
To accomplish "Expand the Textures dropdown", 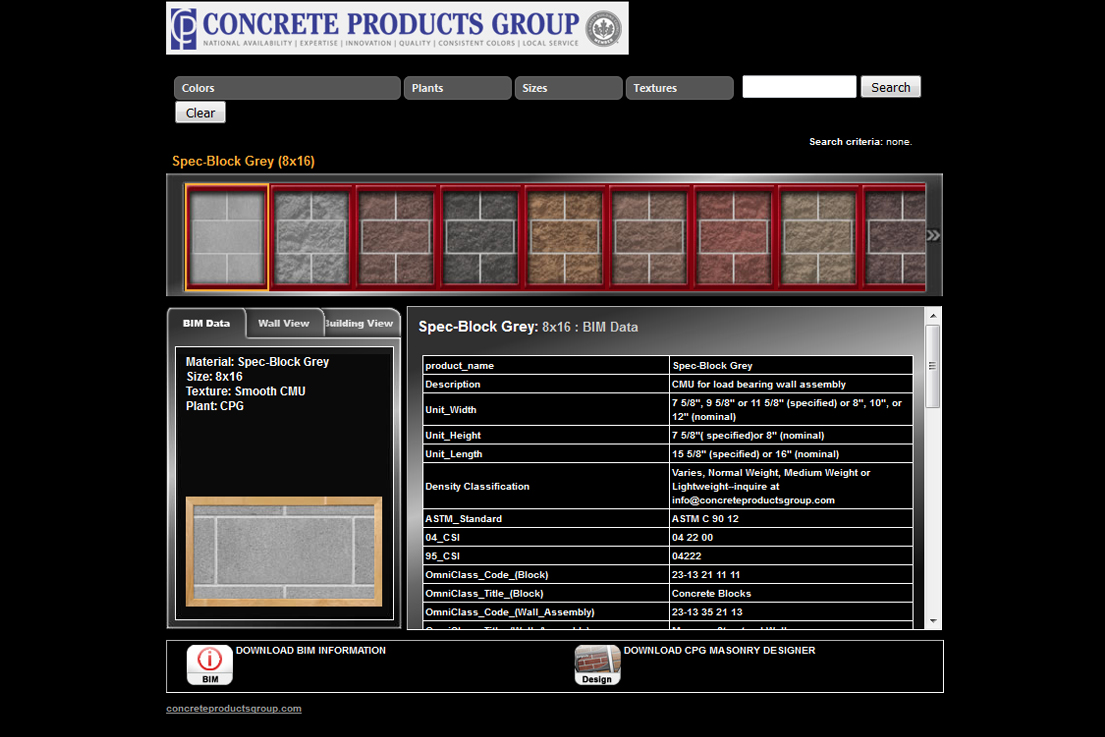I will tap(679, 88).
